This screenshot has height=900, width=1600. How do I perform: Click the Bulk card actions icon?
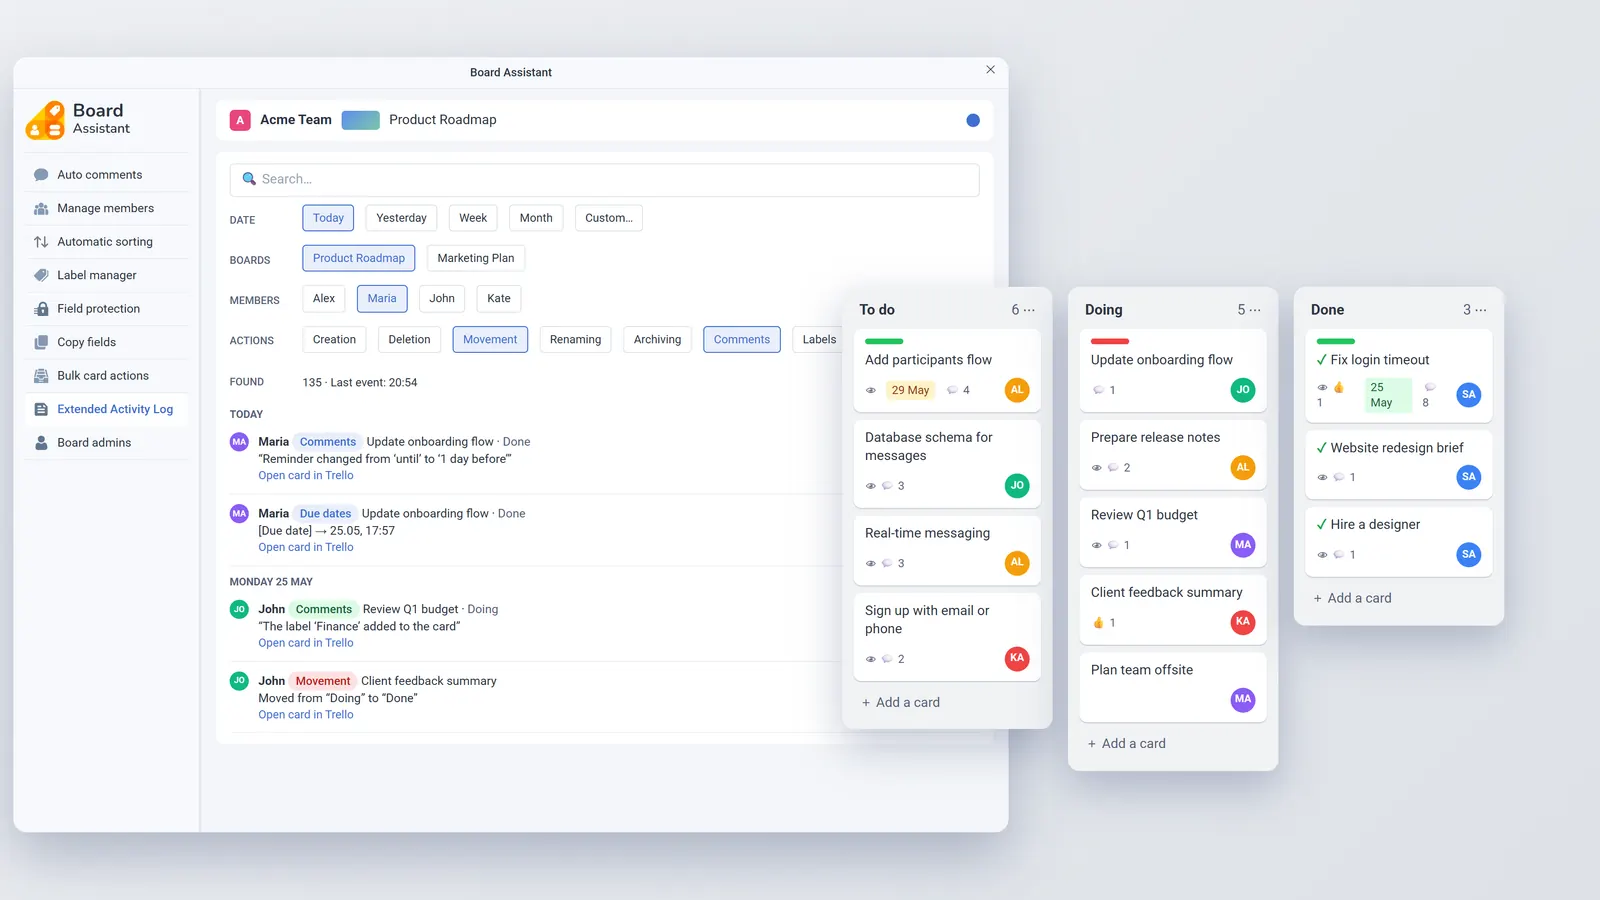[41, 376]
